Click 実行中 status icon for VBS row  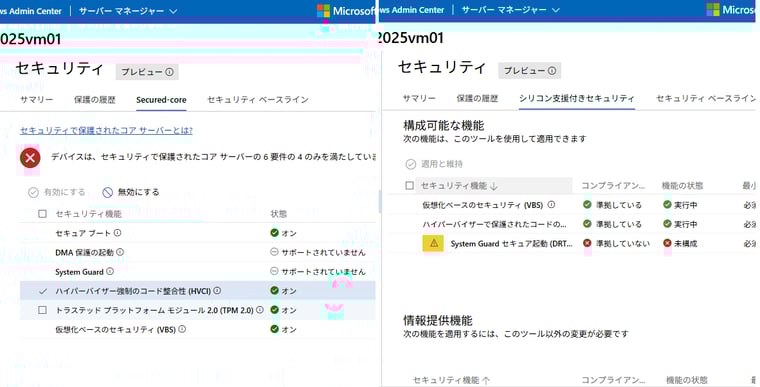click(667, 205)
